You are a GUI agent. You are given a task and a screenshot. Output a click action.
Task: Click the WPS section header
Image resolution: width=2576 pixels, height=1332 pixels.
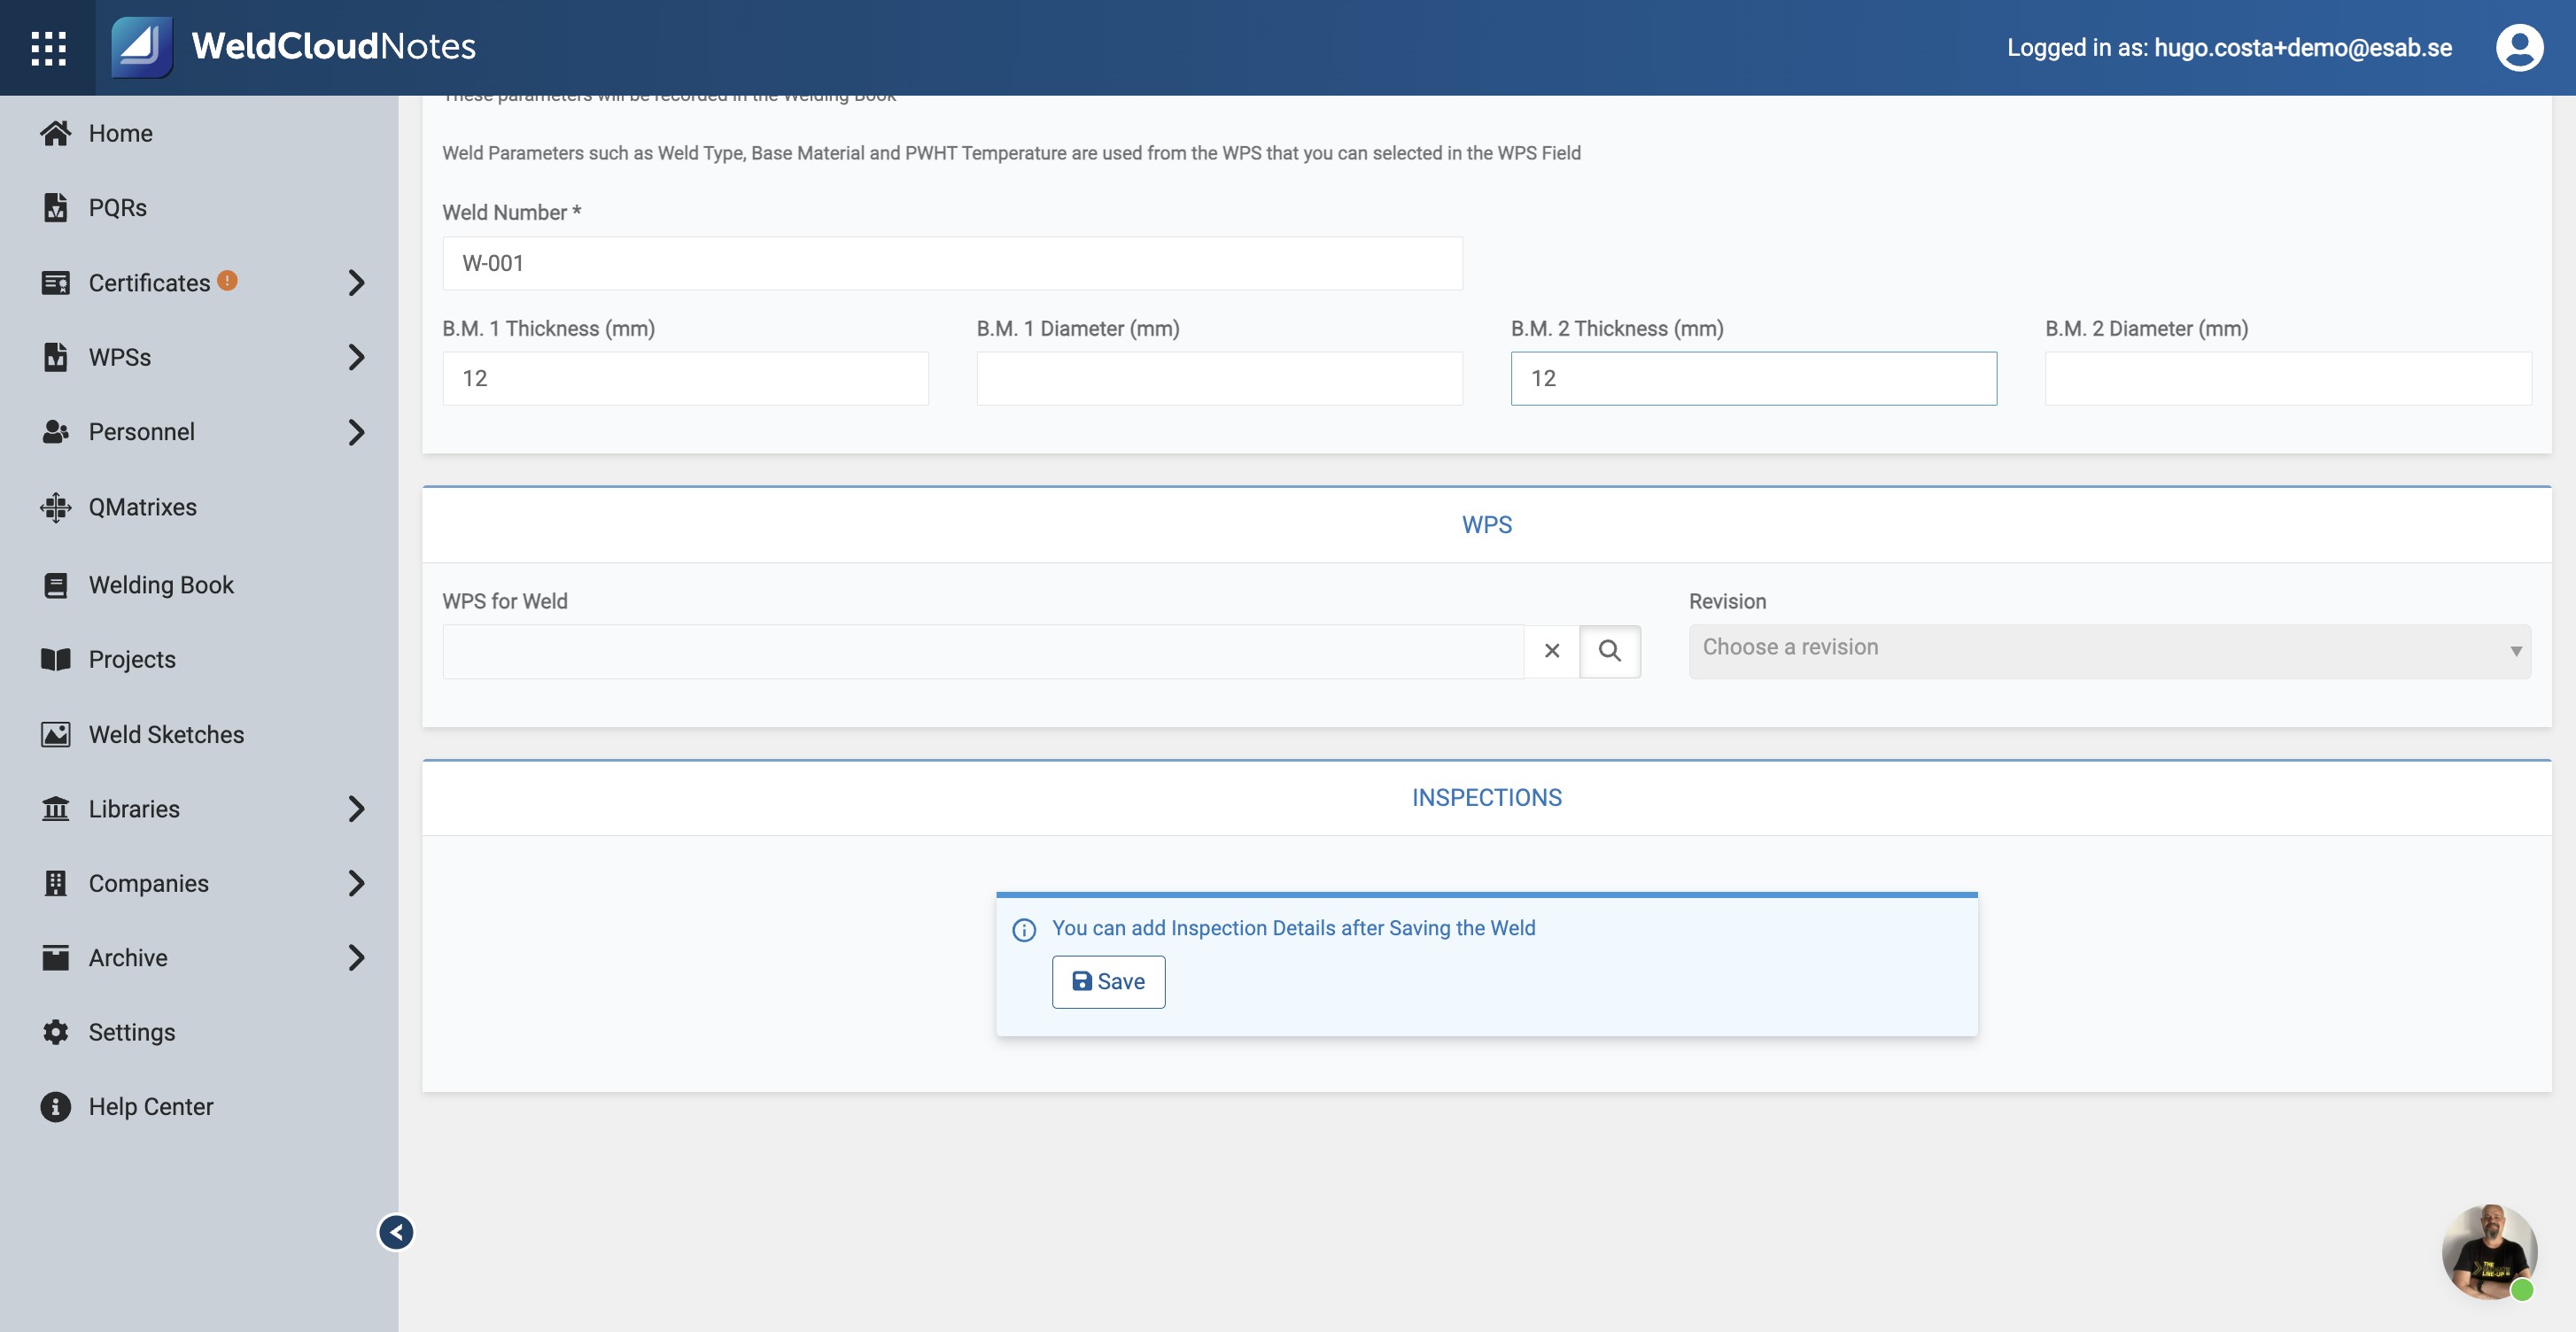(1486, 525)
